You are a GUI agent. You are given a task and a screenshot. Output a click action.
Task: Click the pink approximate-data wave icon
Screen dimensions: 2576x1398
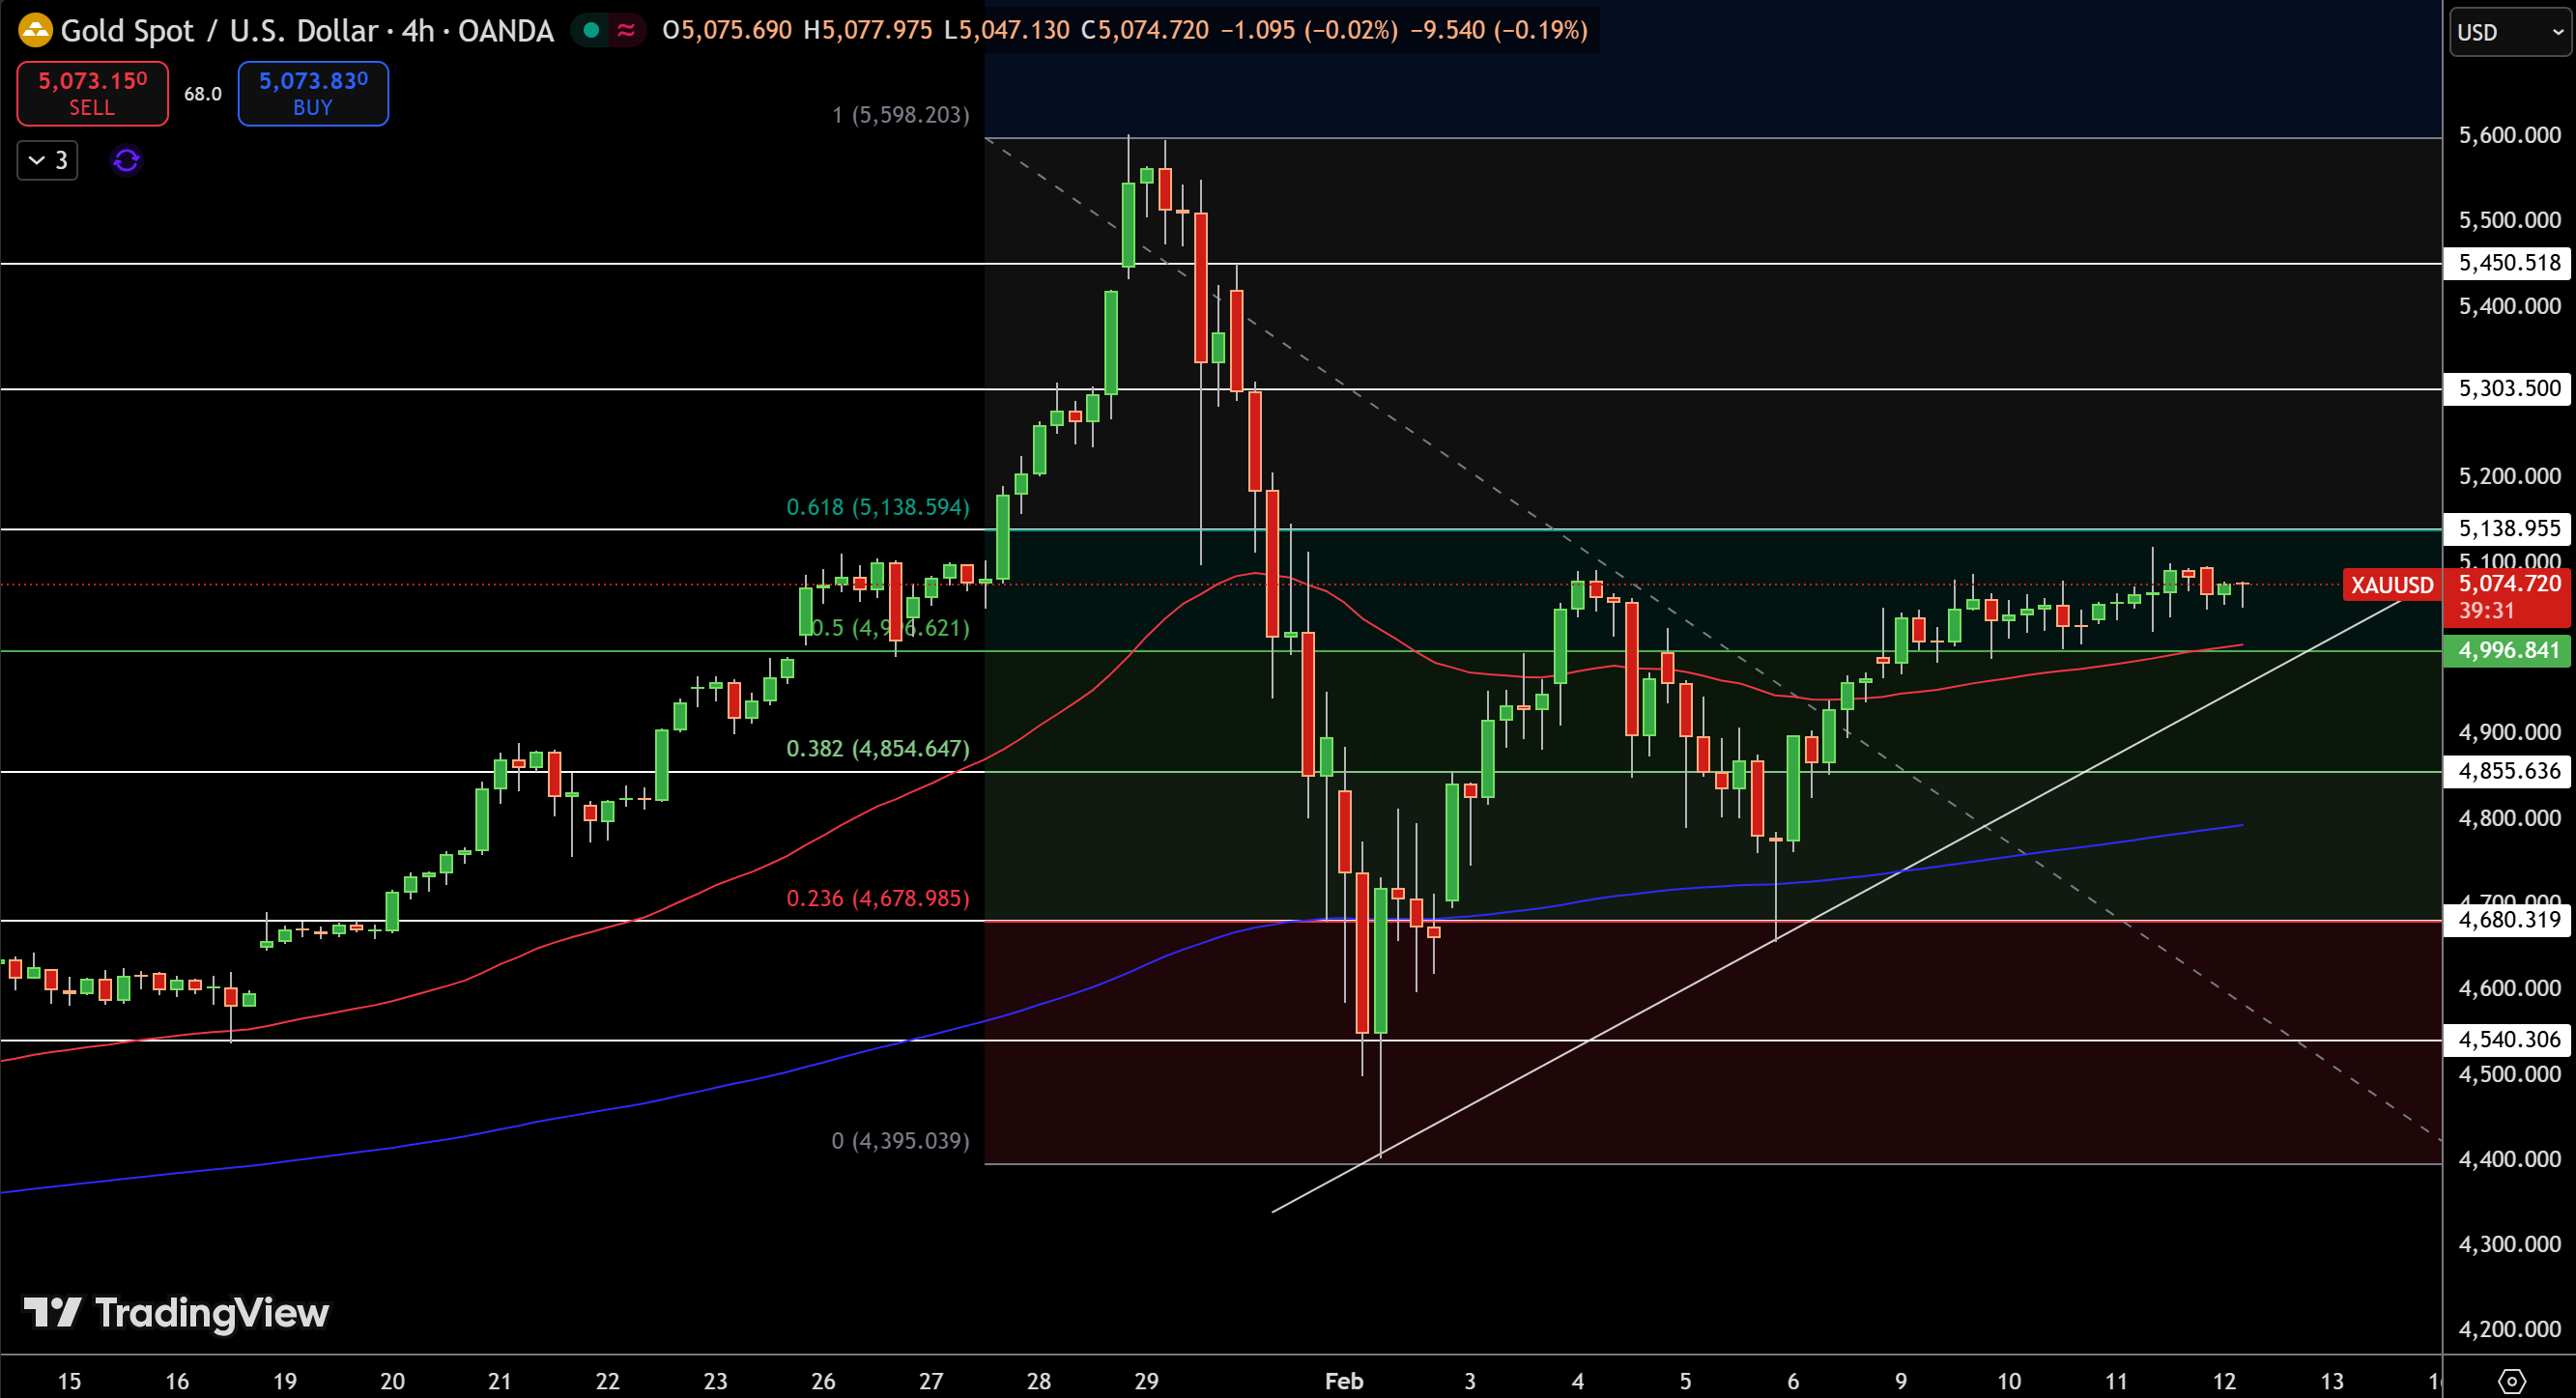tap(627, 31)
